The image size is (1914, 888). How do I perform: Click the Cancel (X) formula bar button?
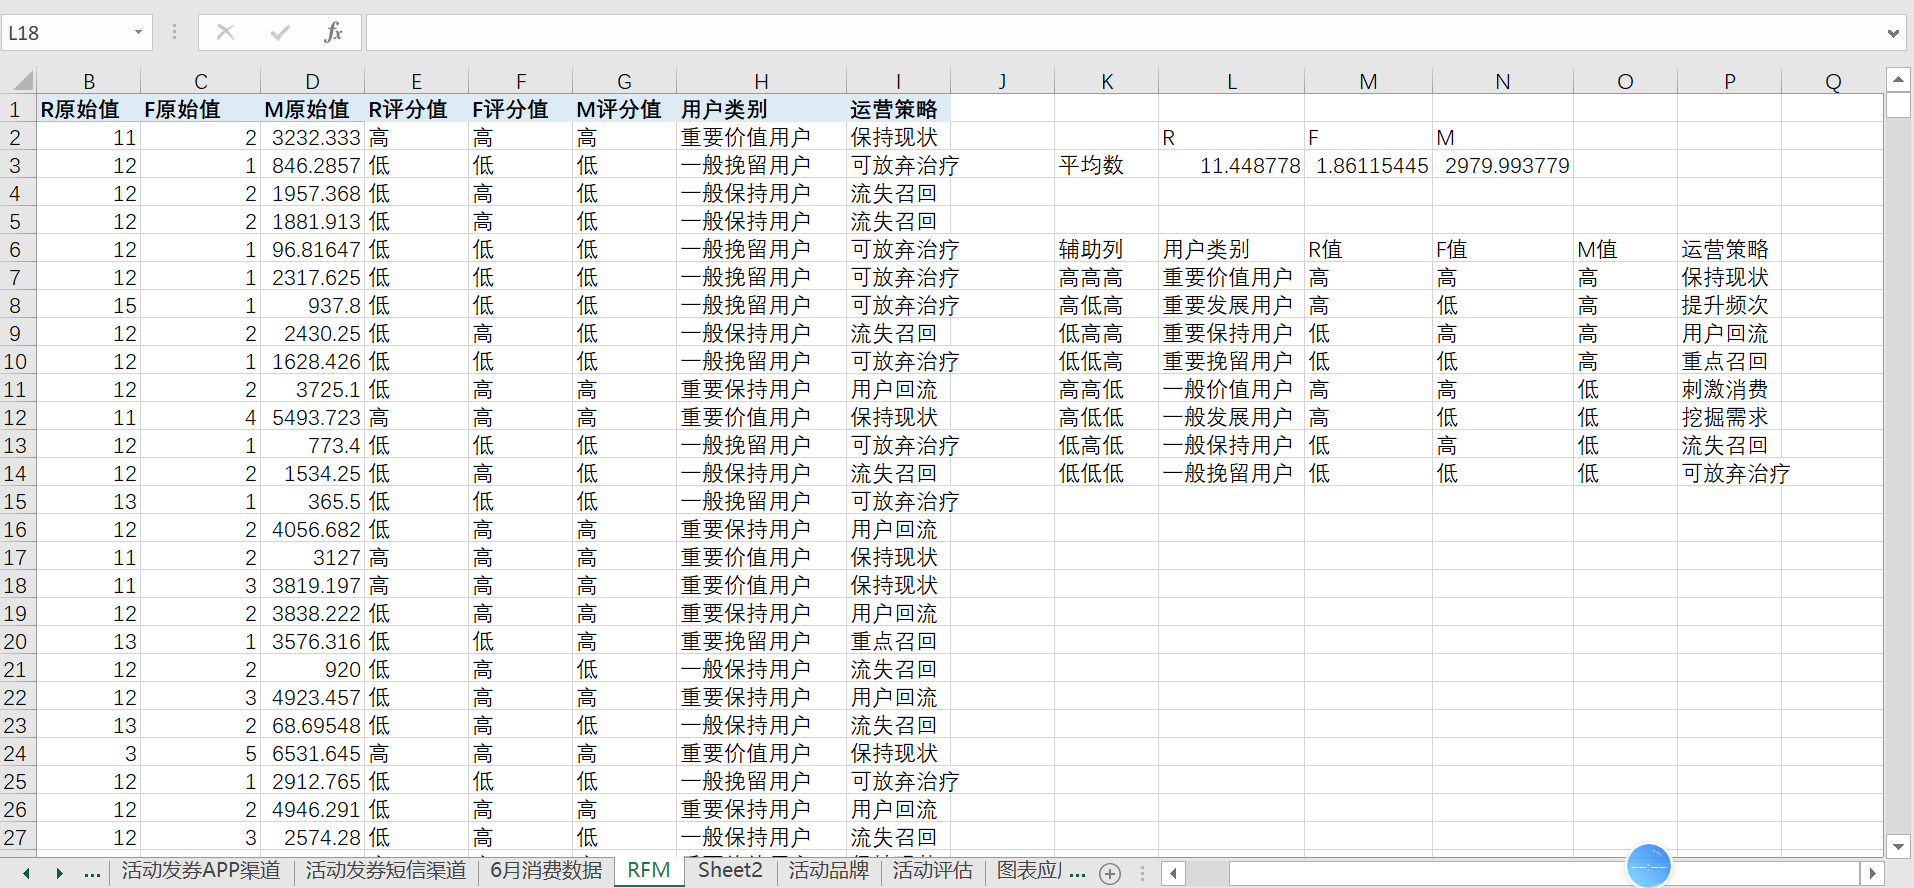[225, 33]
